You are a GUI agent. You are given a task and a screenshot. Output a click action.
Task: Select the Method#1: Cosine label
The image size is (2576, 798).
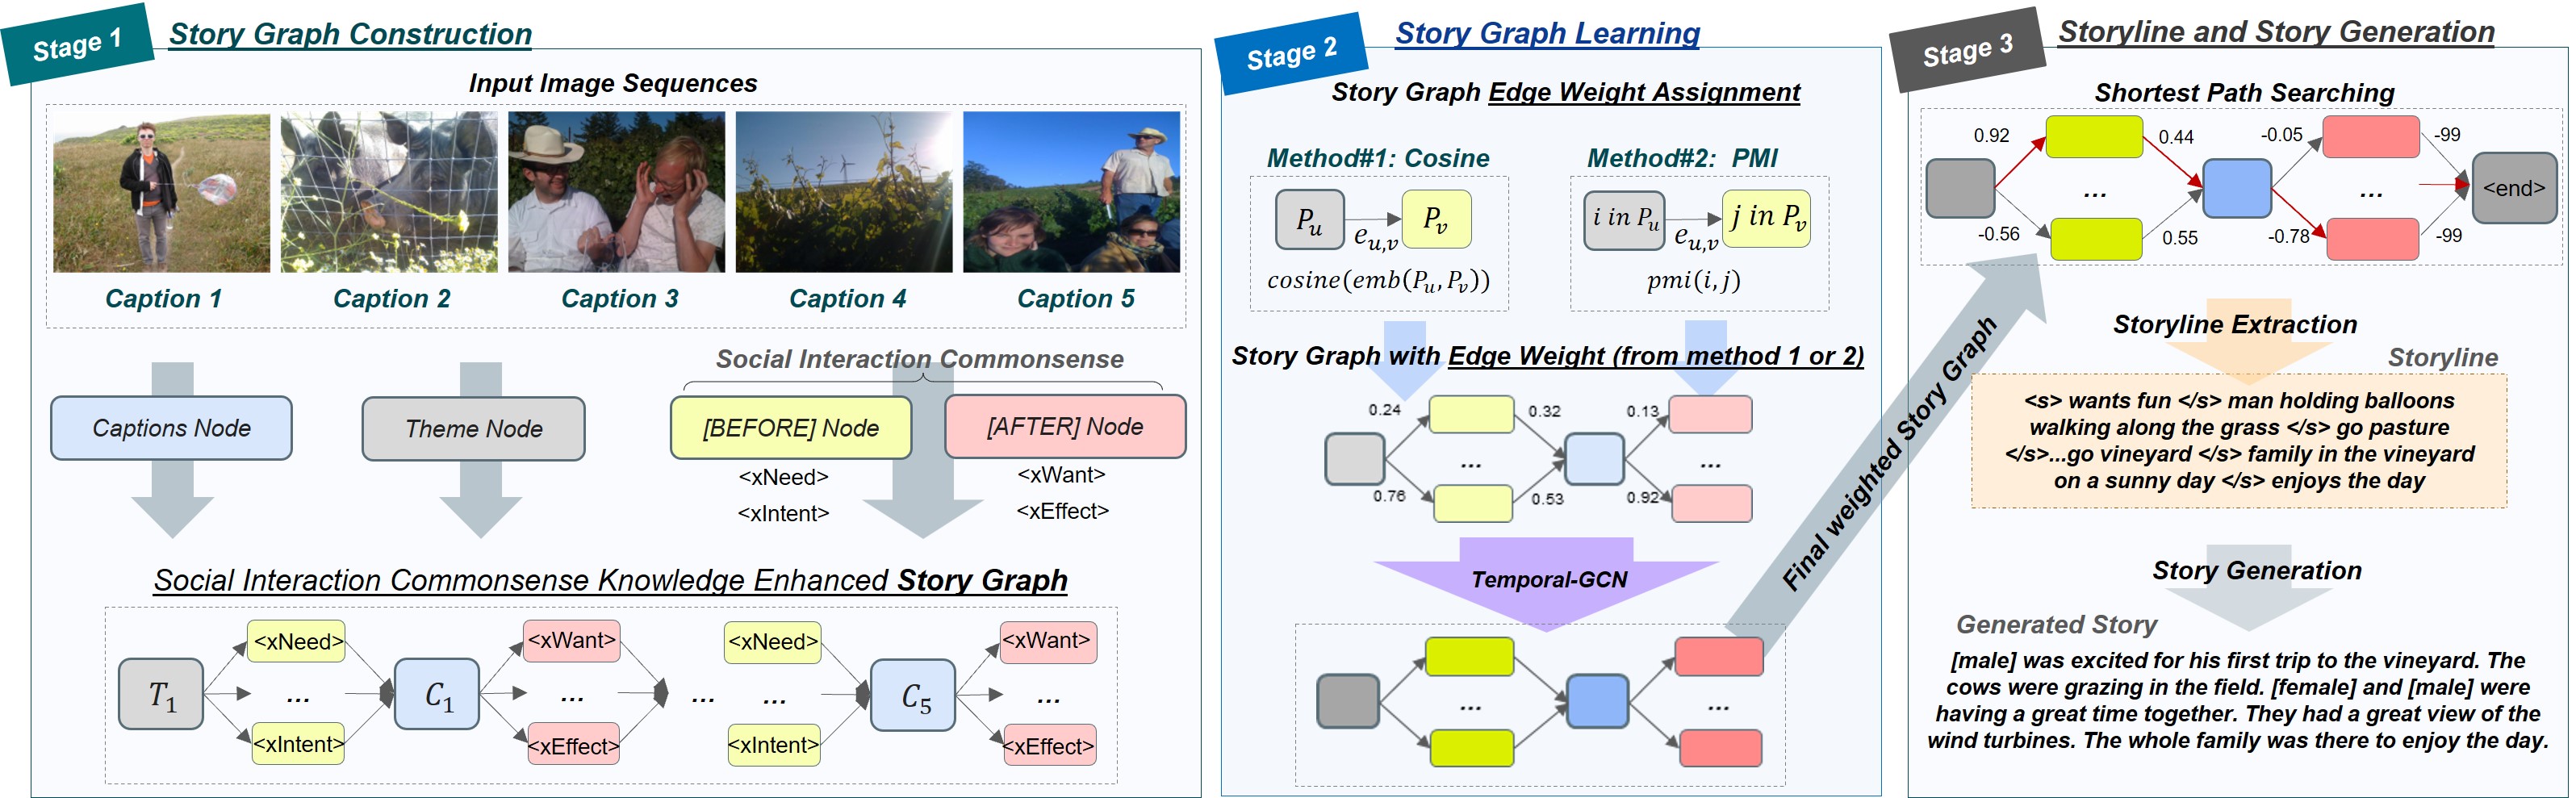1378,158
